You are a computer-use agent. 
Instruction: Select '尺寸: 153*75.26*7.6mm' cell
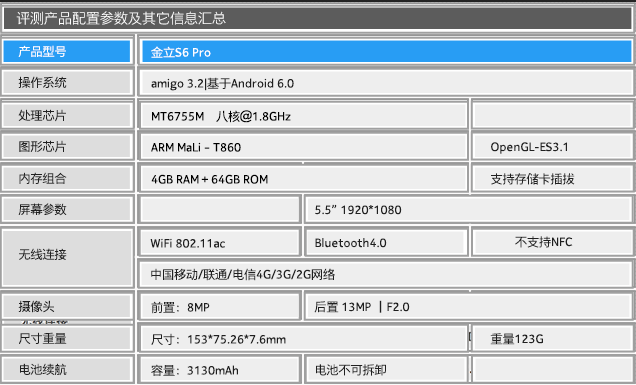pyautogui.click(x=304, y=339)
